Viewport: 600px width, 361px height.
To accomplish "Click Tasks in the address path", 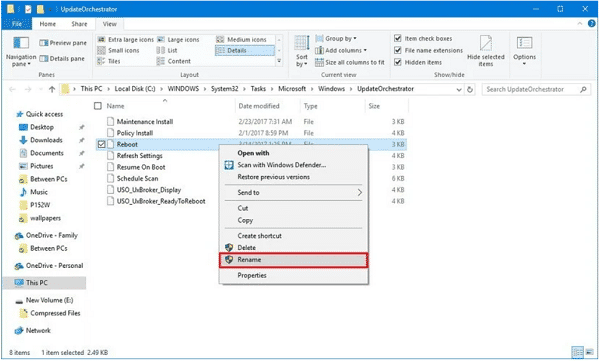I will (258, 89).
